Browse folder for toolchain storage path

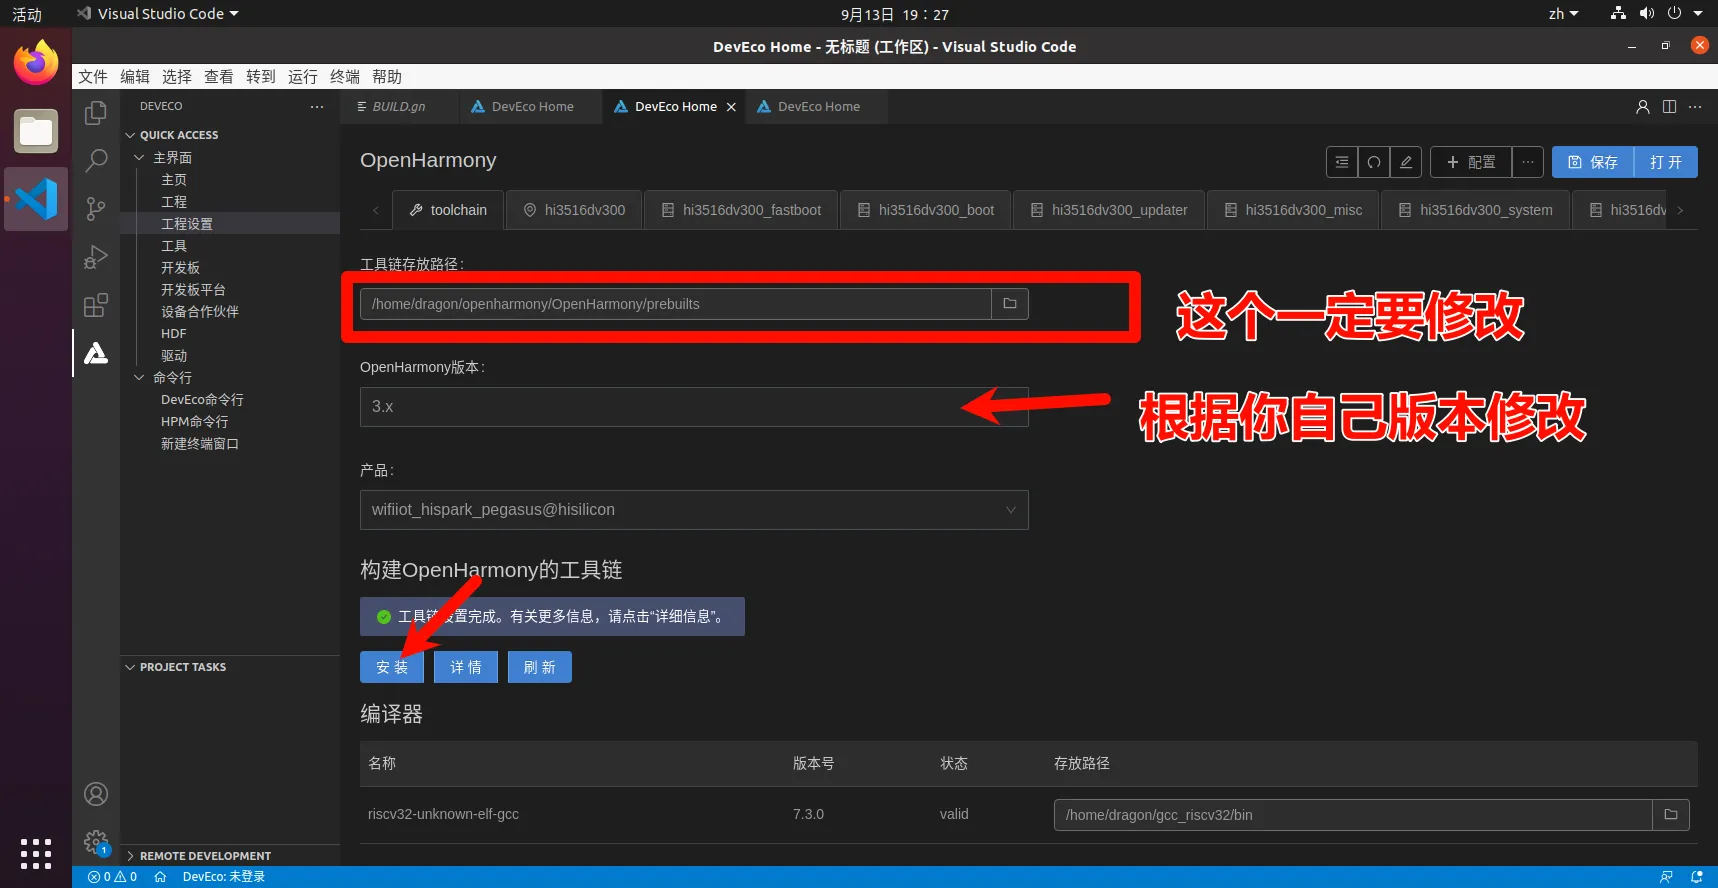(x=1010, y=304)
